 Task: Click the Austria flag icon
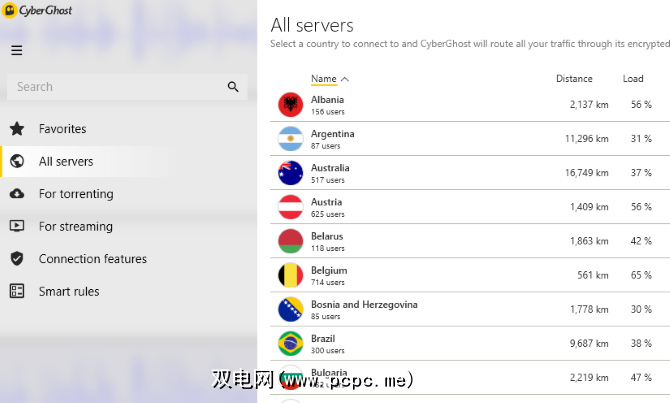point(291,207)
